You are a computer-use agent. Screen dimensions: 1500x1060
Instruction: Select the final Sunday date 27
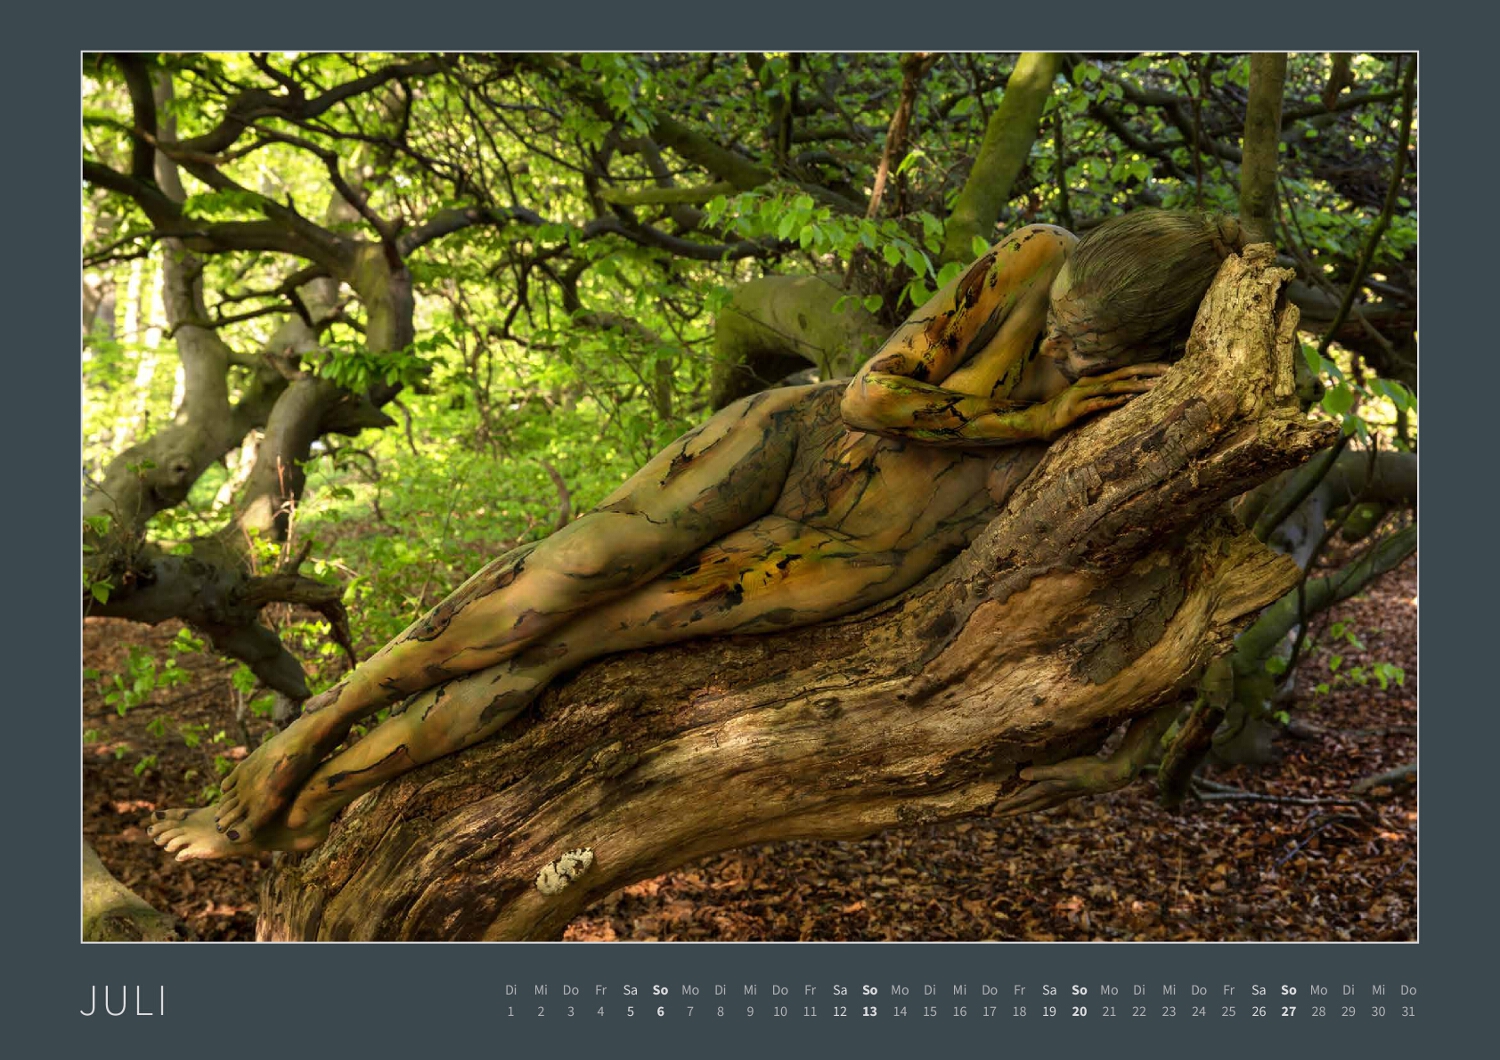[x=1289, y=1011]
